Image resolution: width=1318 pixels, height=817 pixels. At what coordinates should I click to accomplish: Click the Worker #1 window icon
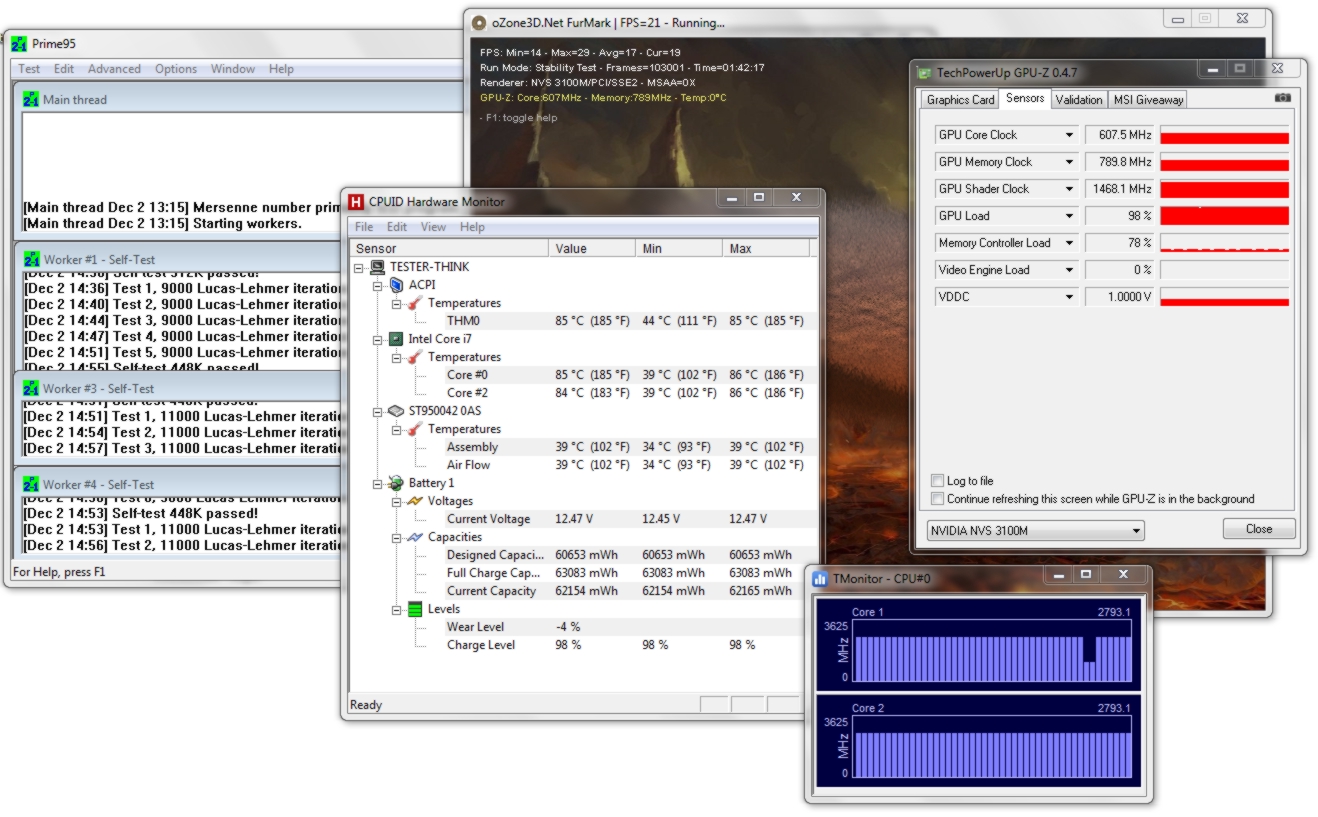tap(30, 259)
